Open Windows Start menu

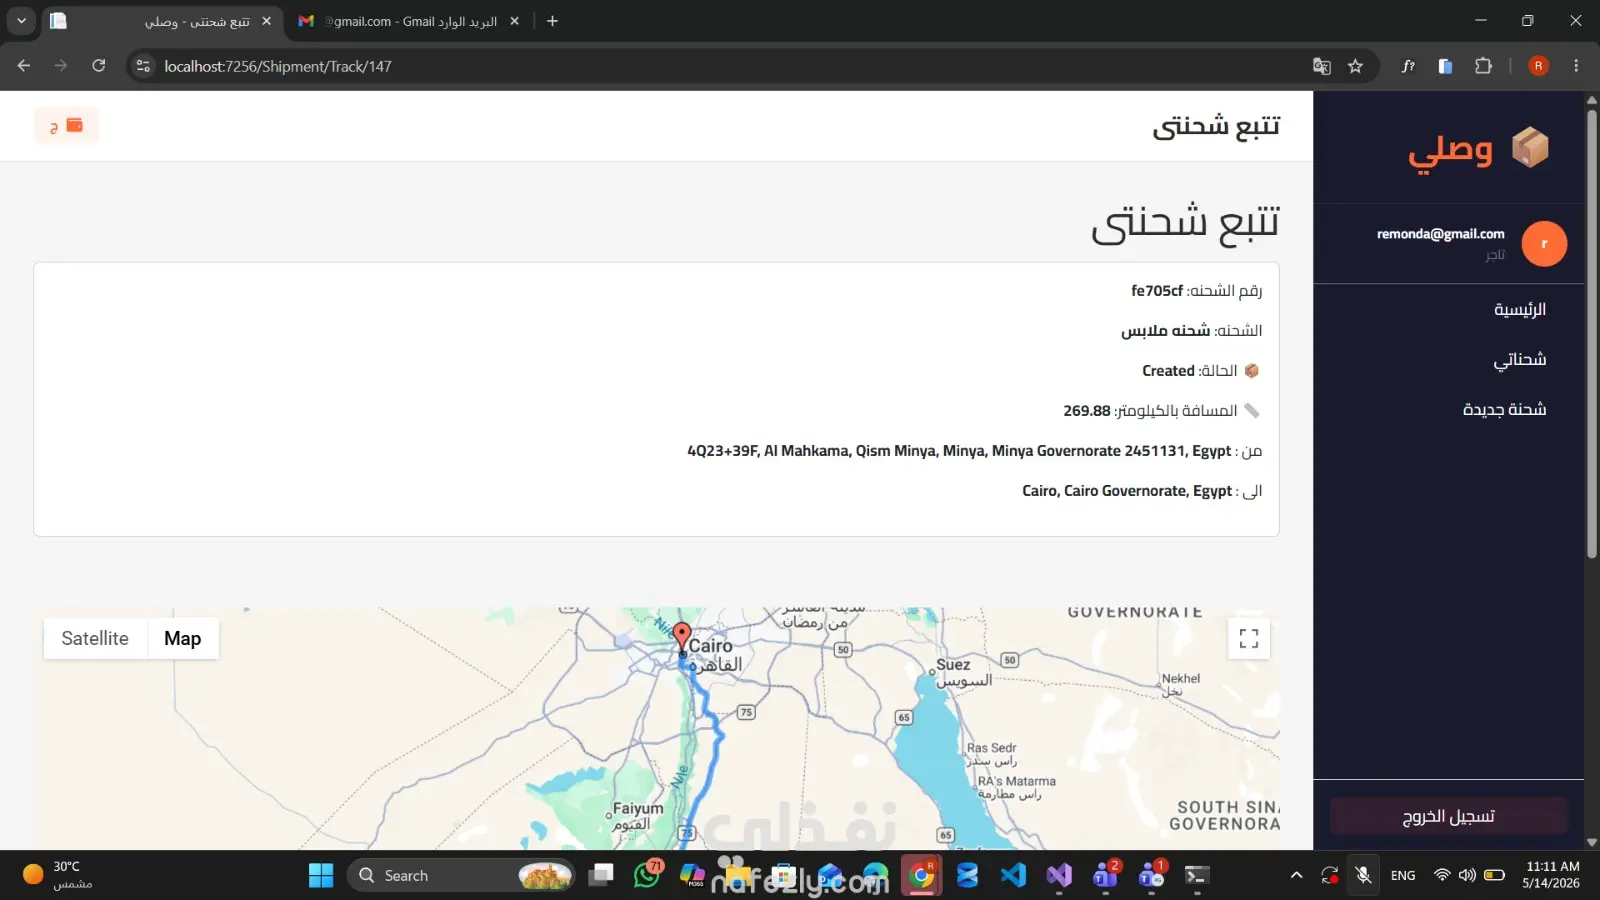click(321, 875)
